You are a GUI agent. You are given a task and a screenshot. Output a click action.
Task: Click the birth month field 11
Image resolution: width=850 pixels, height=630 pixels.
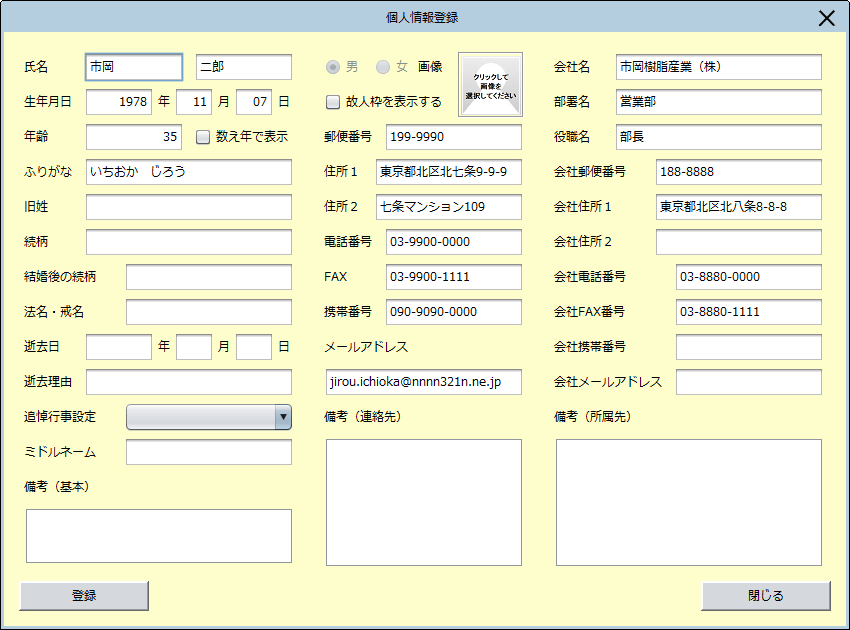click(194, 102)
